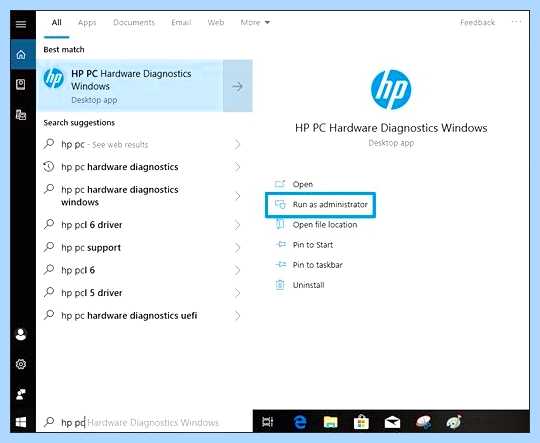Expand the 'hp pc - See web results' chevron

pos(237,144)
